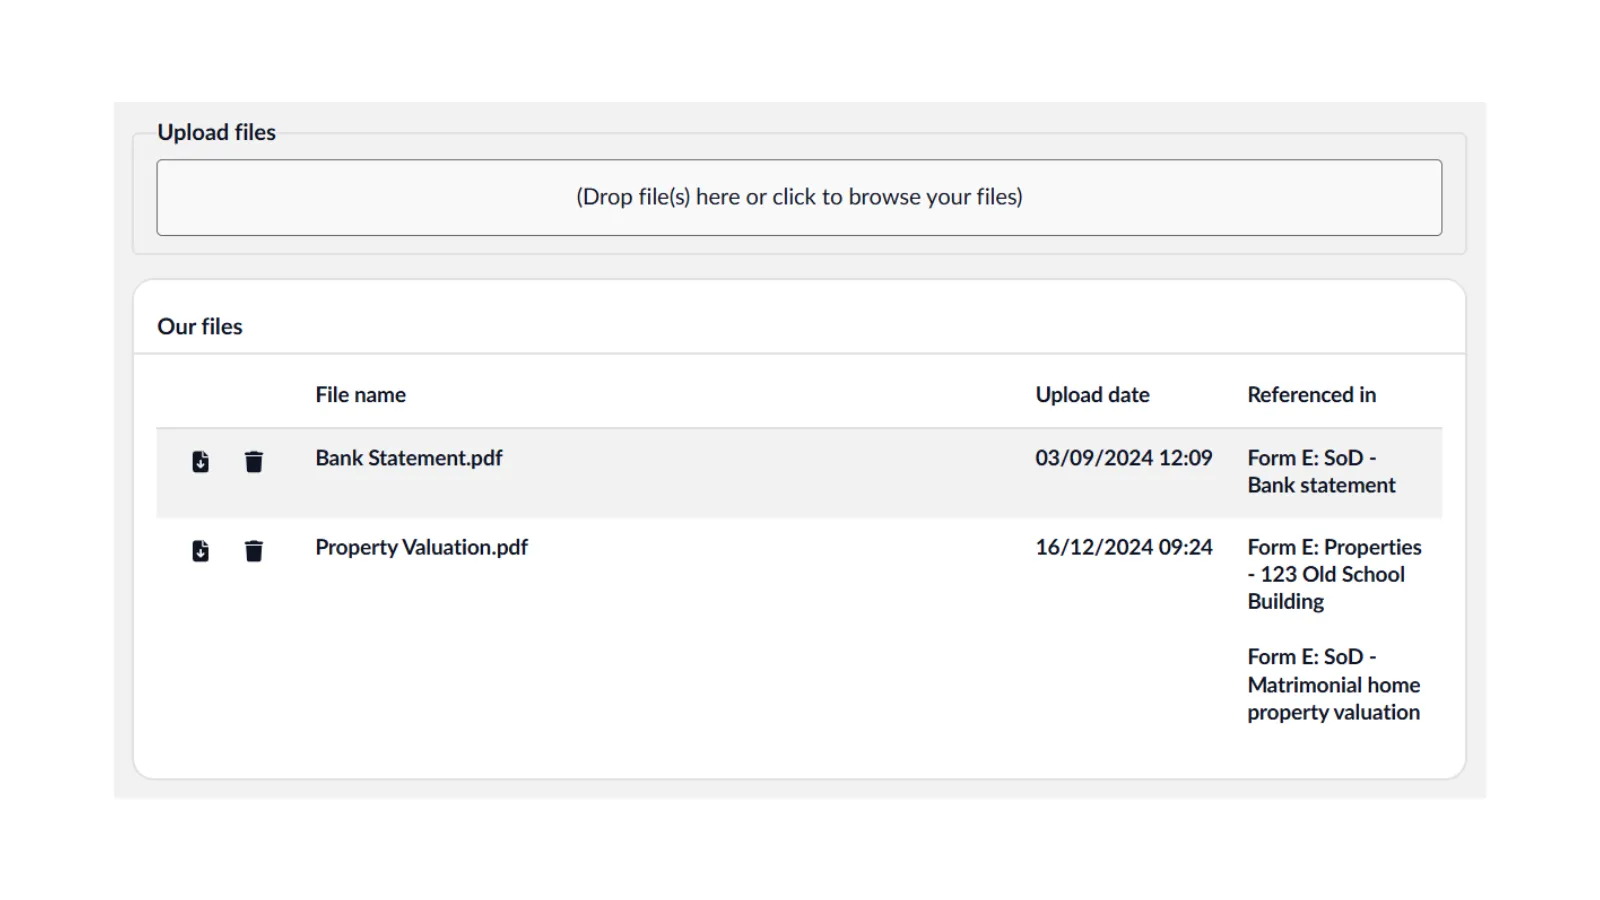Open the Bank Statement.pdf file name
This screenshot has width=1600, height=900.
(x=409, y=458)
